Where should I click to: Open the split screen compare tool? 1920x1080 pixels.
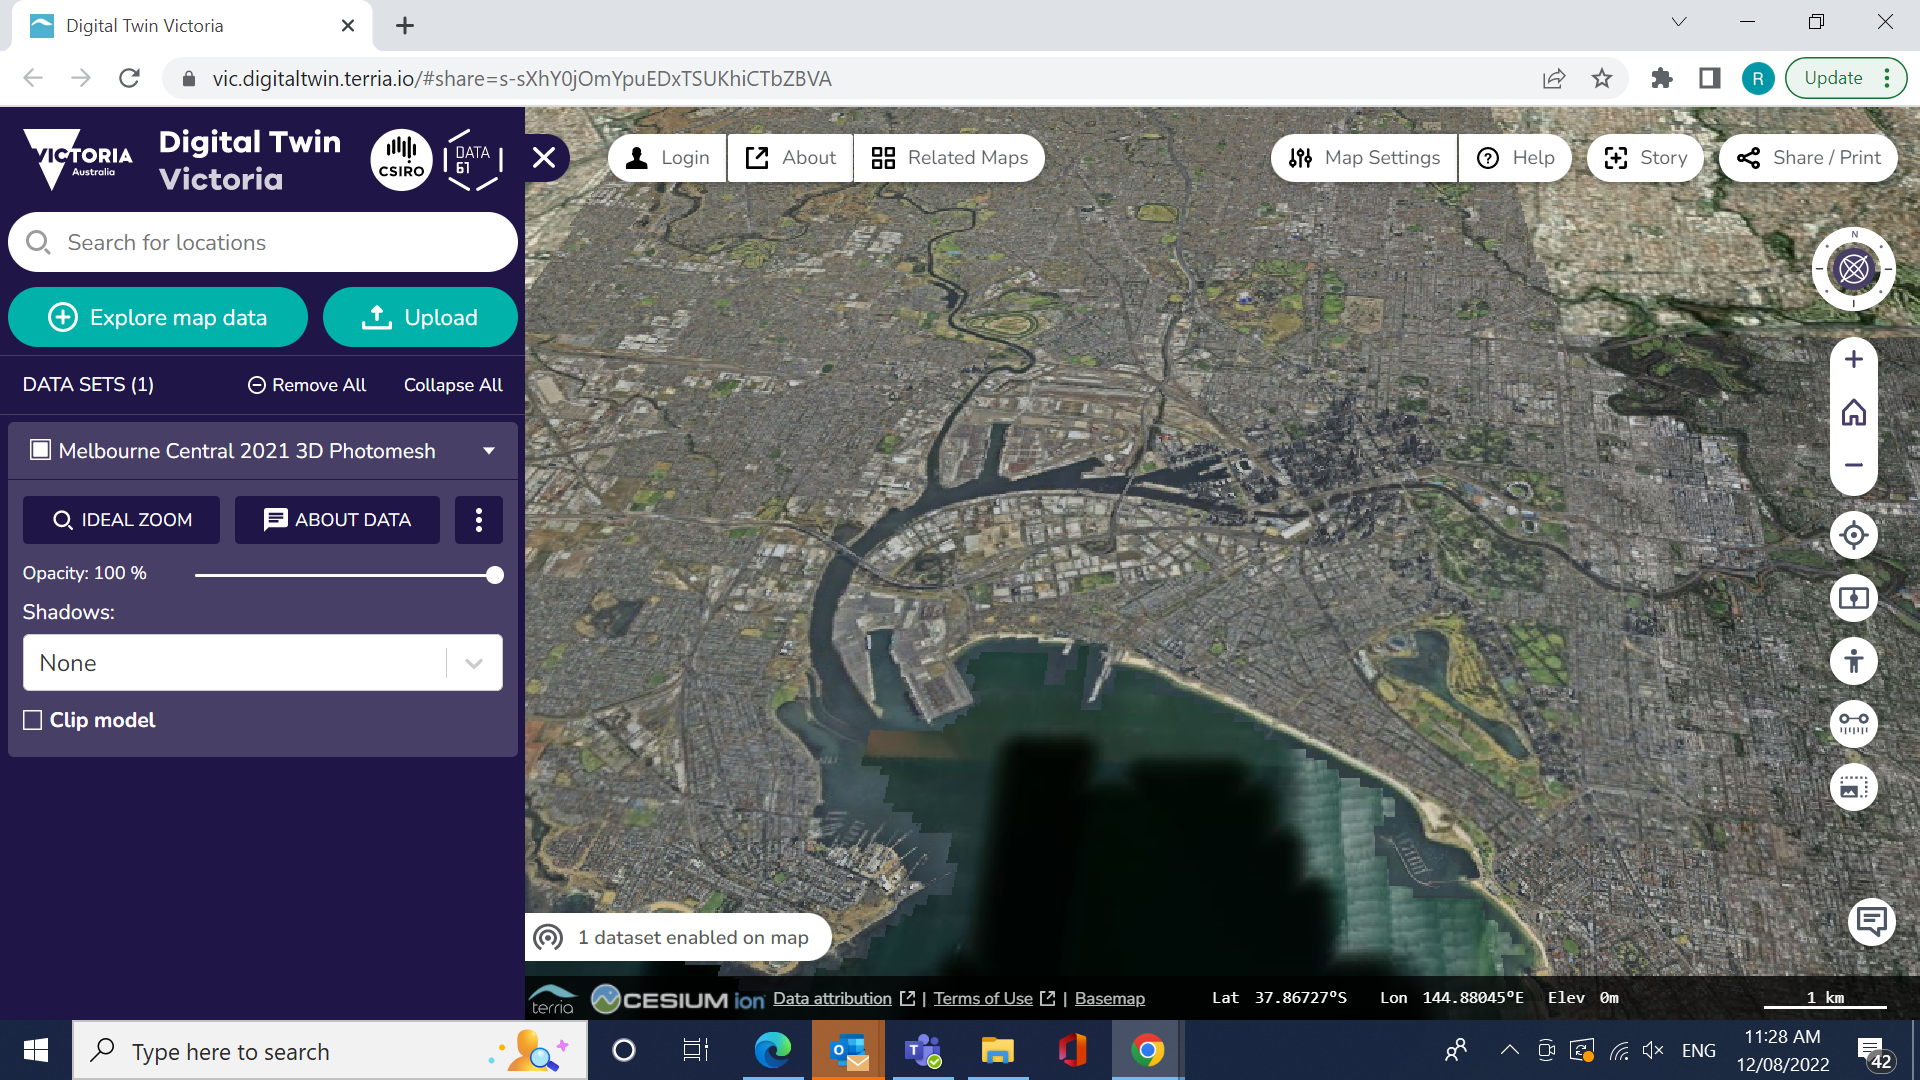click(1853, 598)
